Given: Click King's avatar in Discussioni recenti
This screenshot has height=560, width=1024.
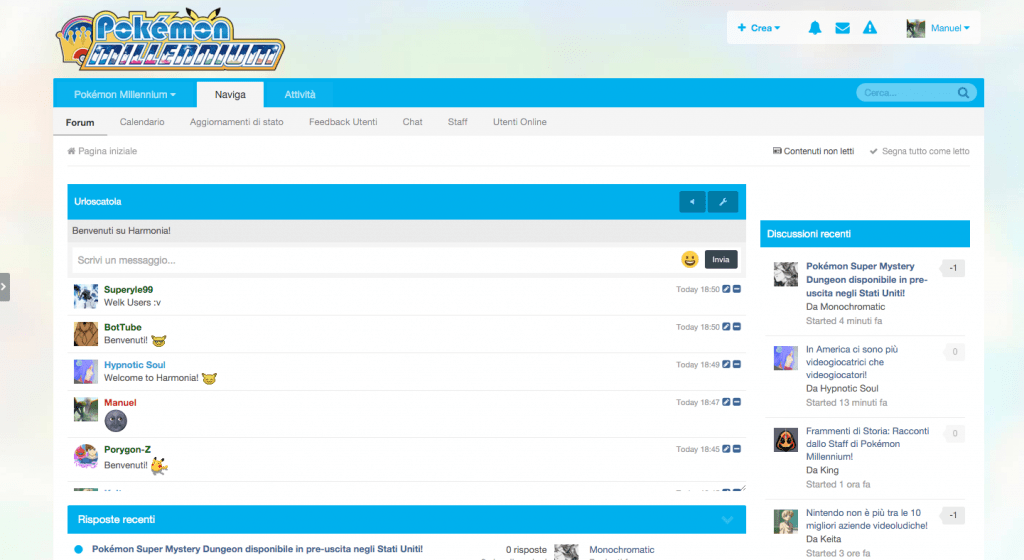Looking at the screenshot, I should (x=786, y=440).
